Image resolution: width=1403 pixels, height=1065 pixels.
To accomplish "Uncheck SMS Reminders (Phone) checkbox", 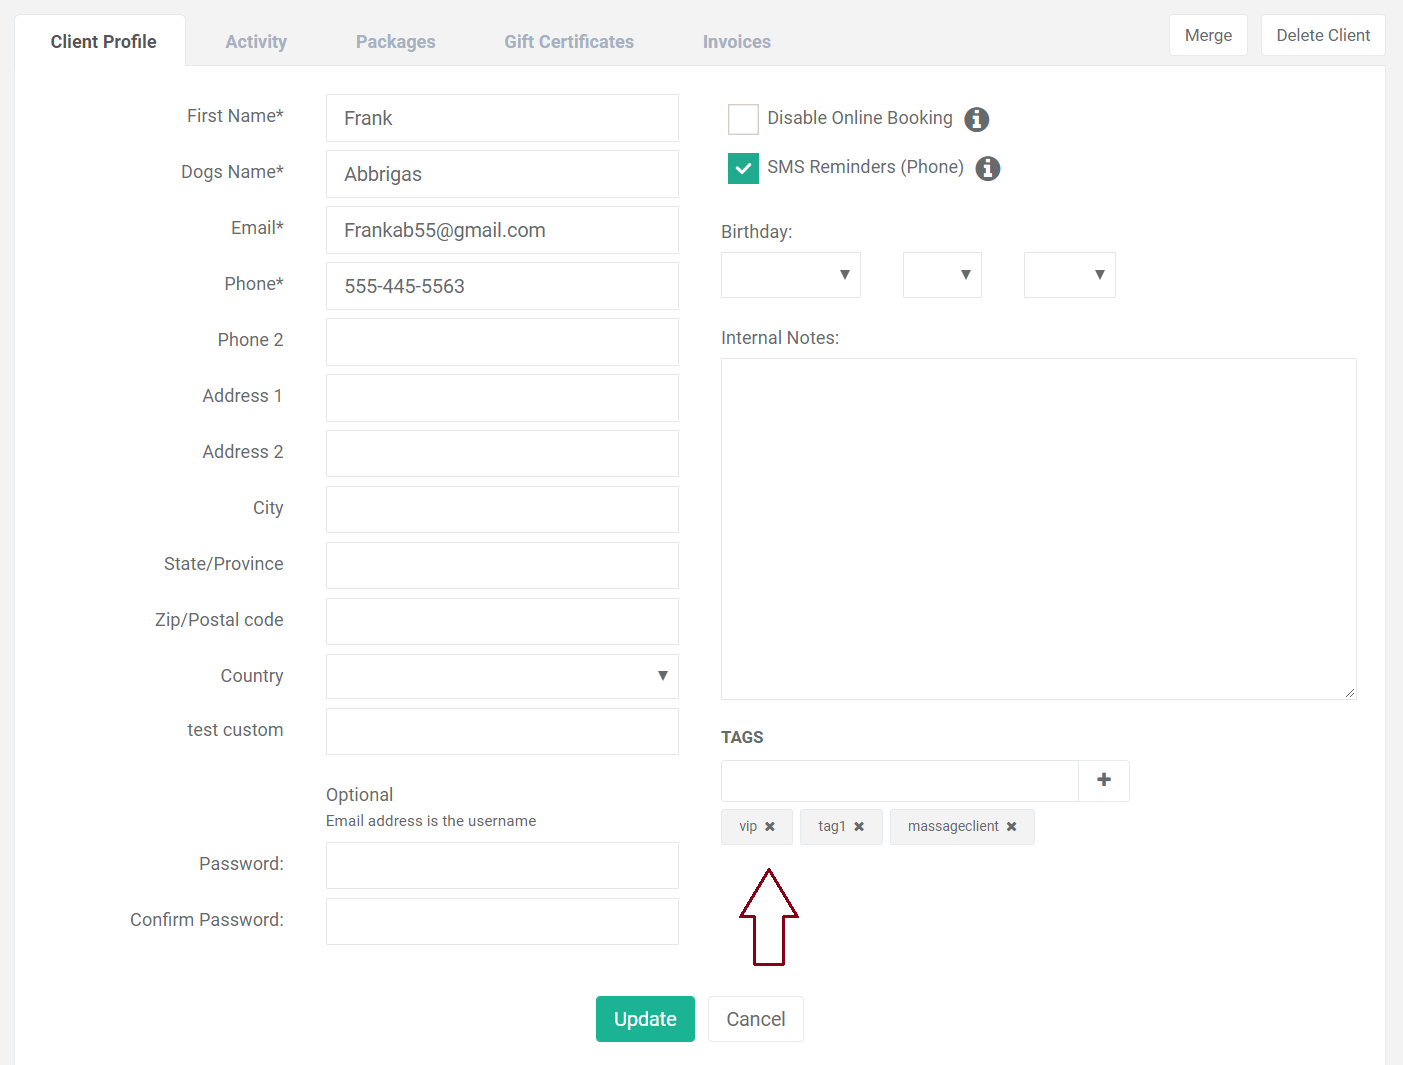I will tap(743, 168).
